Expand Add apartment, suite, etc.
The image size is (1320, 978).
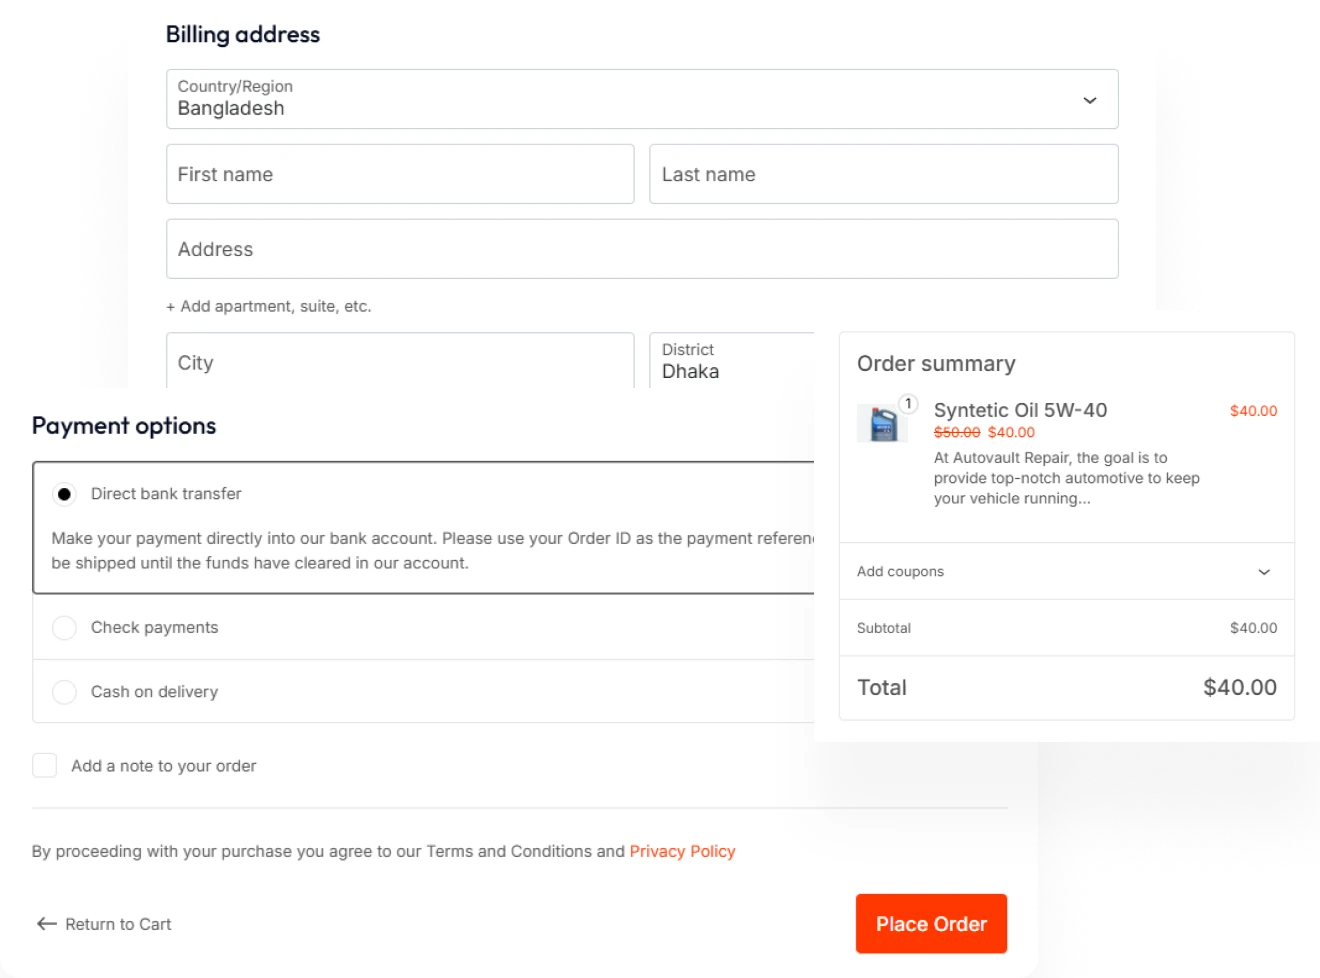(269, 306)
